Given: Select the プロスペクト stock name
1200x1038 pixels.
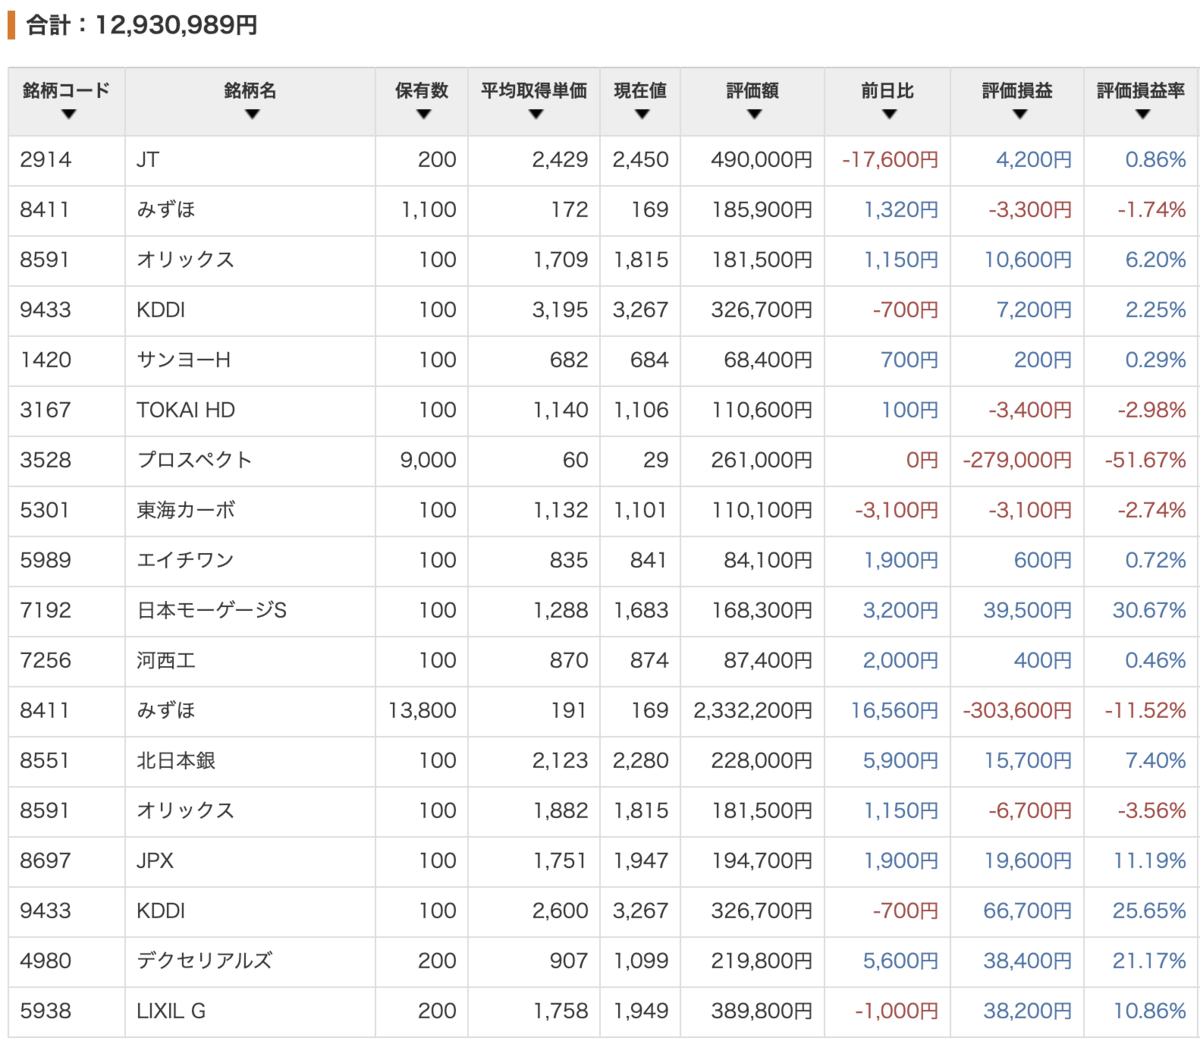Looking at the screenshot, I should tap(194, 460).
